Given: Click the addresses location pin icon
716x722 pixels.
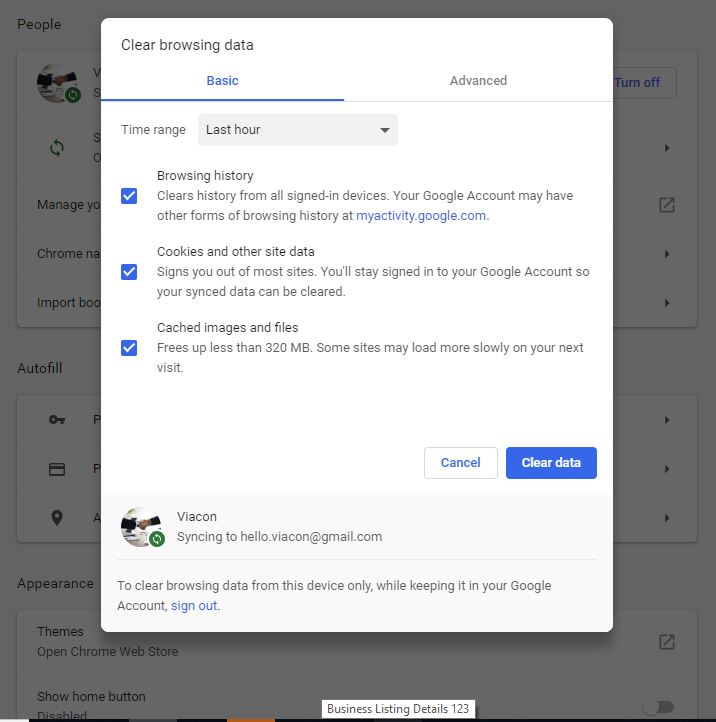Looking at the screenshot, I should [57, 518].
